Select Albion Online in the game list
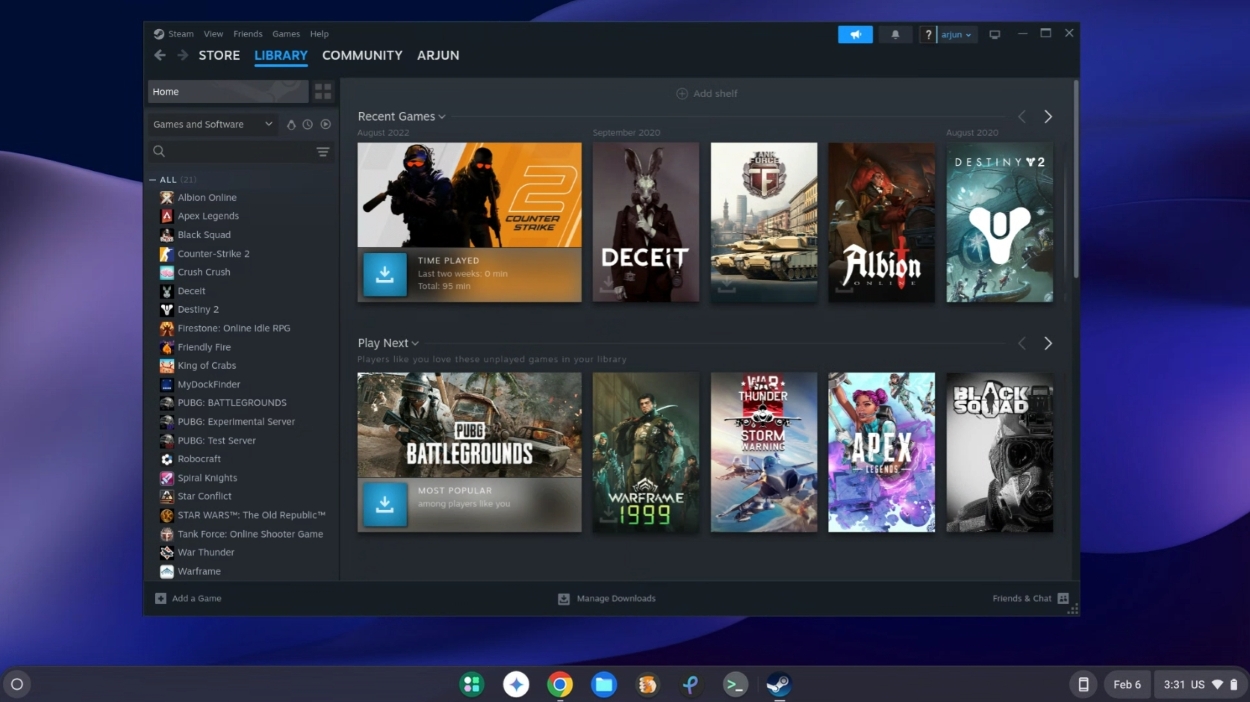1250x702 pixels. [x=207, y=198]
